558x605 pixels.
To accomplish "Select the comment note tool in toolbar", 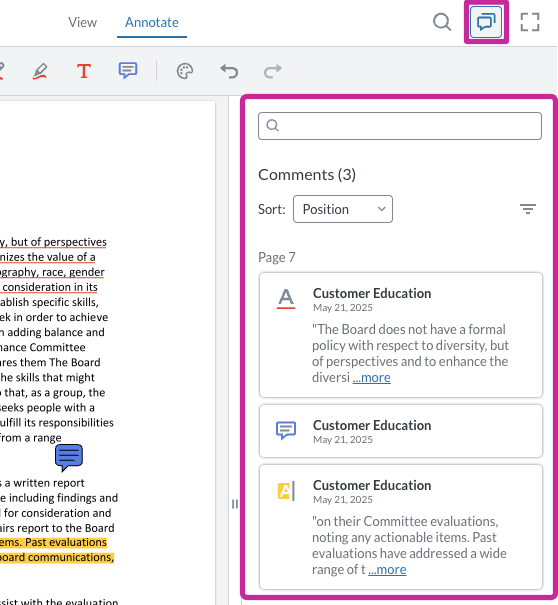I will 128,71.
